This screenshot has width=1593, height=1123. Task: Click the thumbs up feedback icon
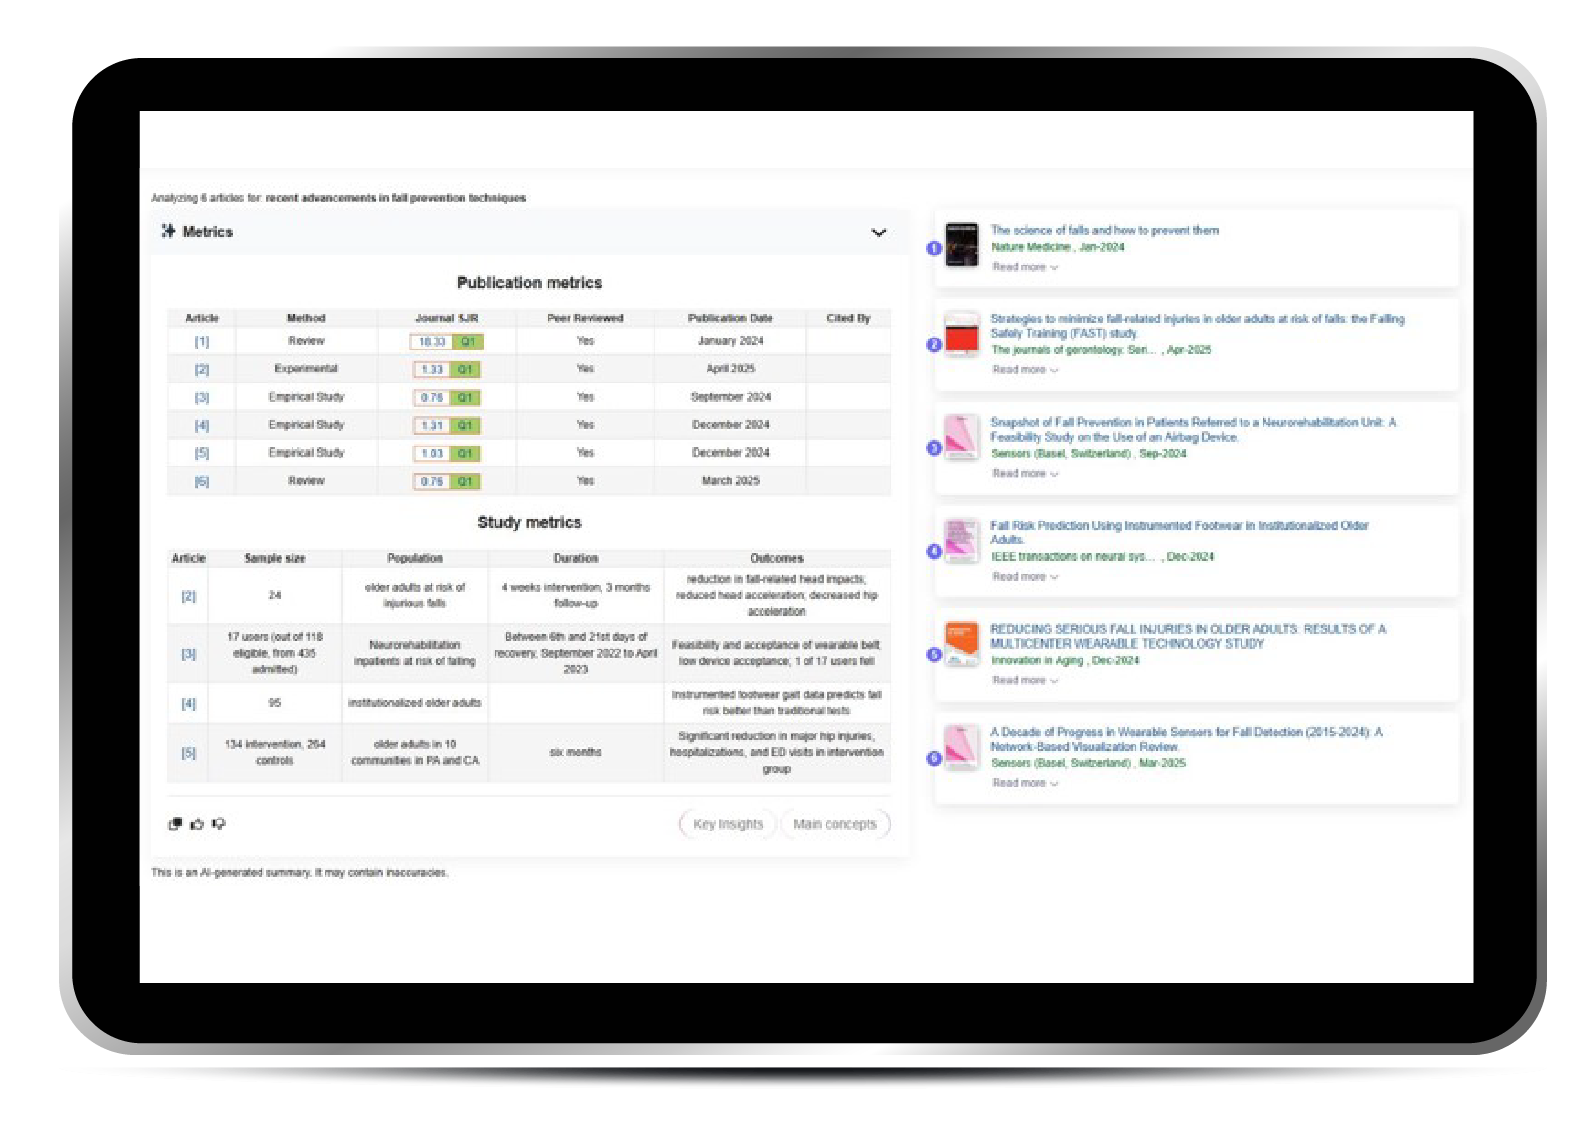tap(197, 824)
